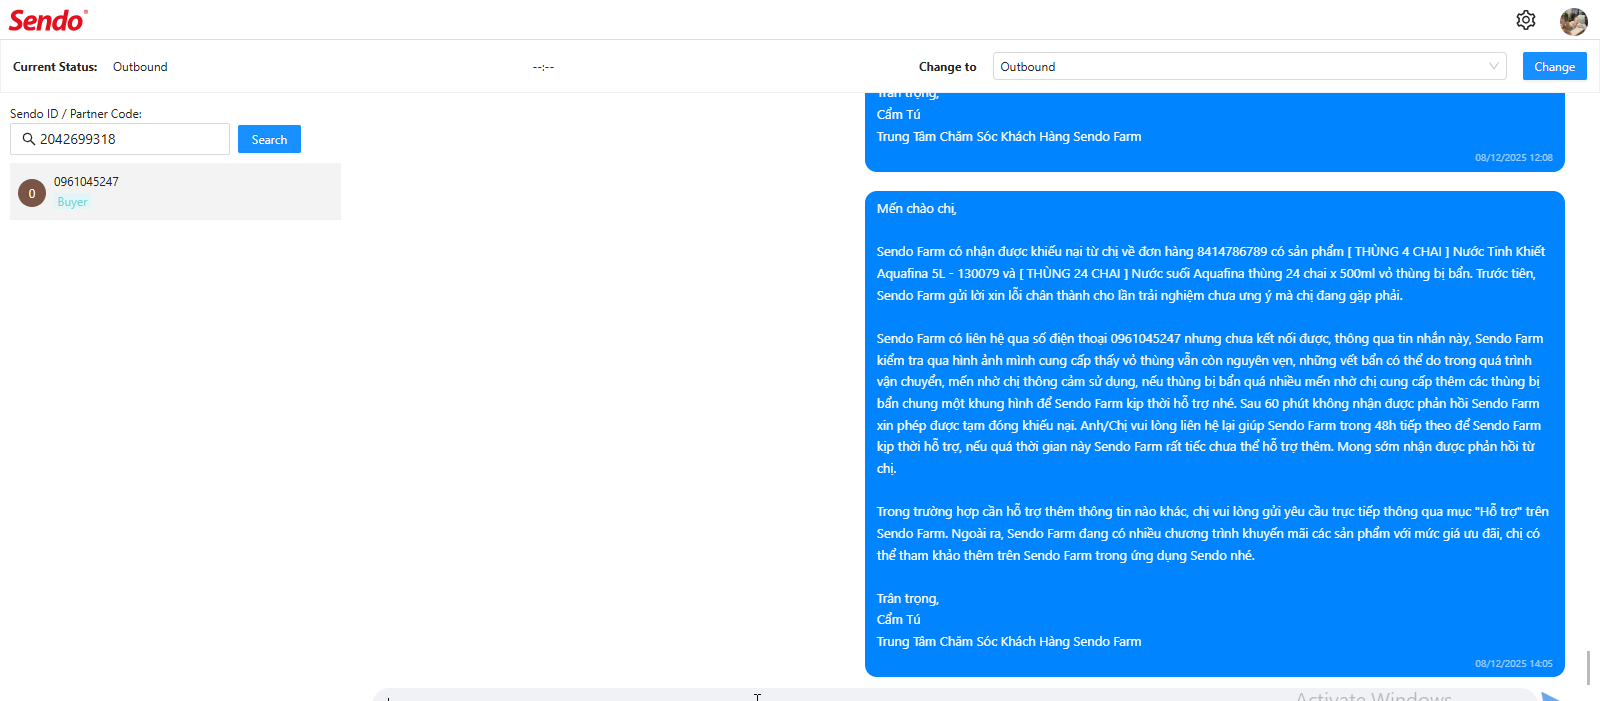
Task: Click the brown avatar circle of buyer 0961045247
Action: [32, 193]
